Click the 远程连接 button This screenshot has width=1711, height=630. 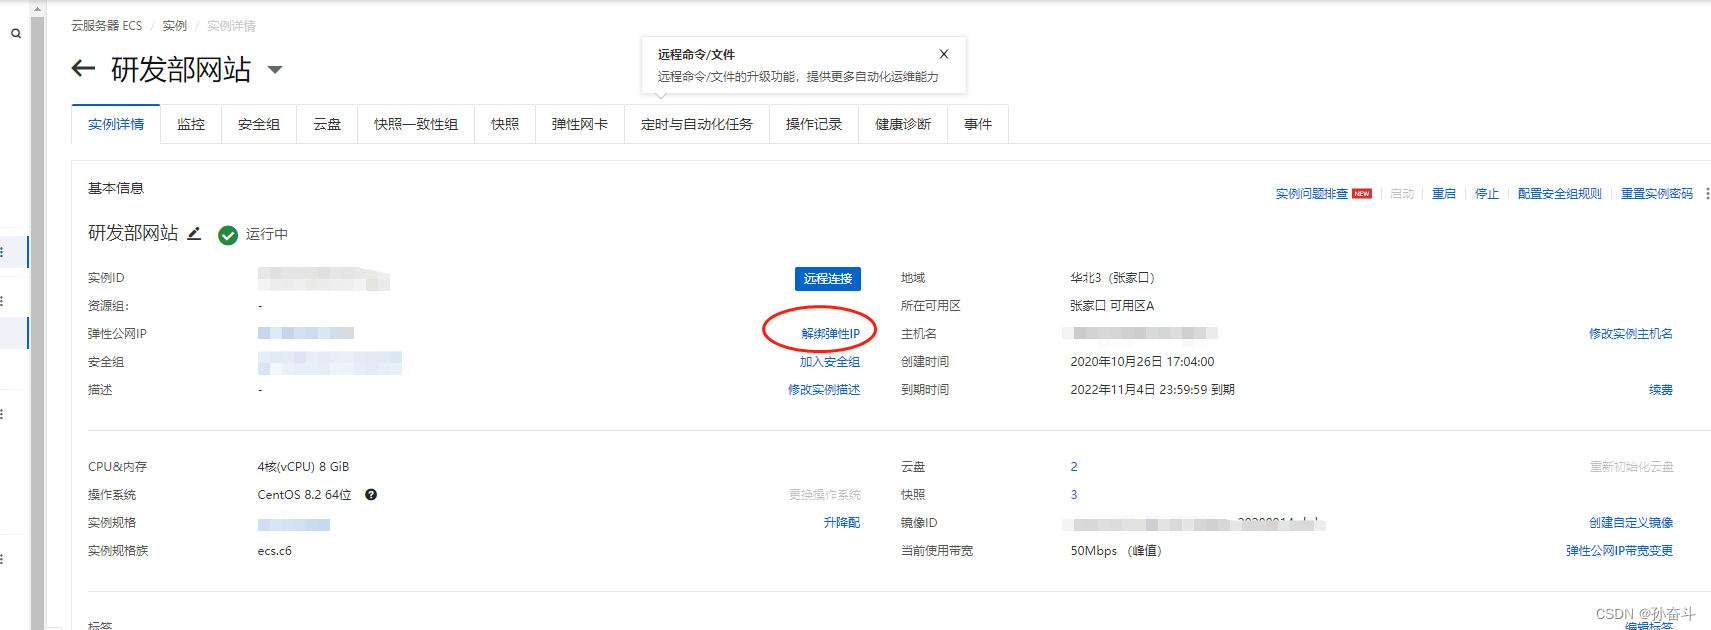pos(828,278)
